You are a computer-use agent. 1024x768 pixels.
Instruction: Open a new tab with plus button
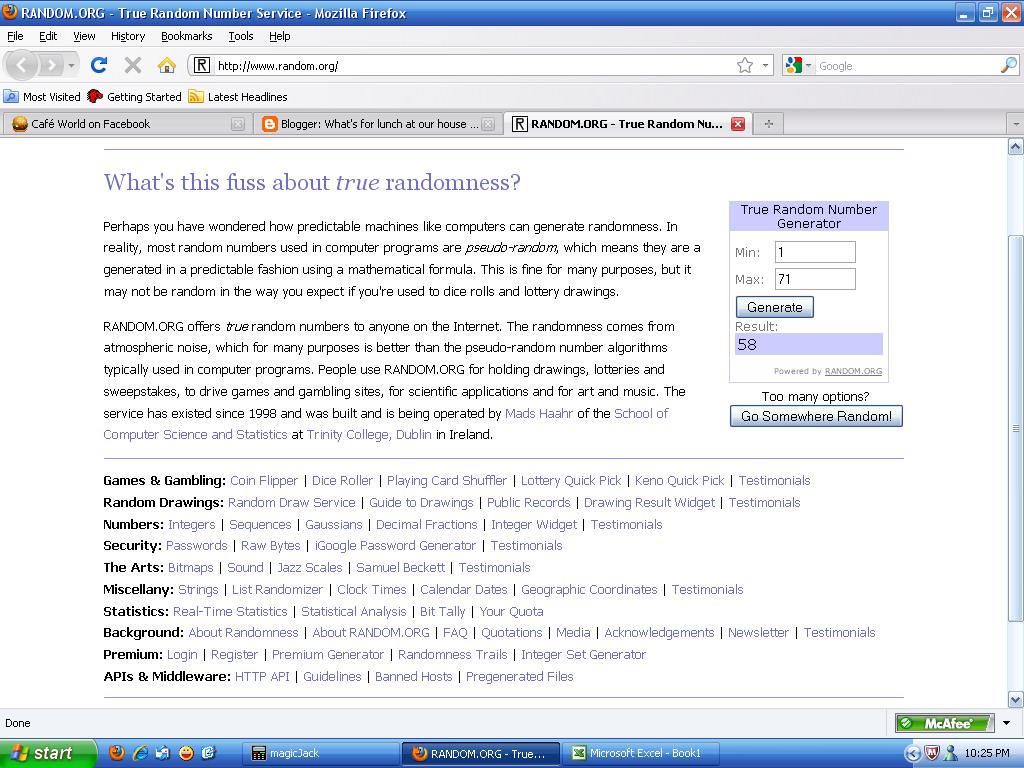coord(769,124)
